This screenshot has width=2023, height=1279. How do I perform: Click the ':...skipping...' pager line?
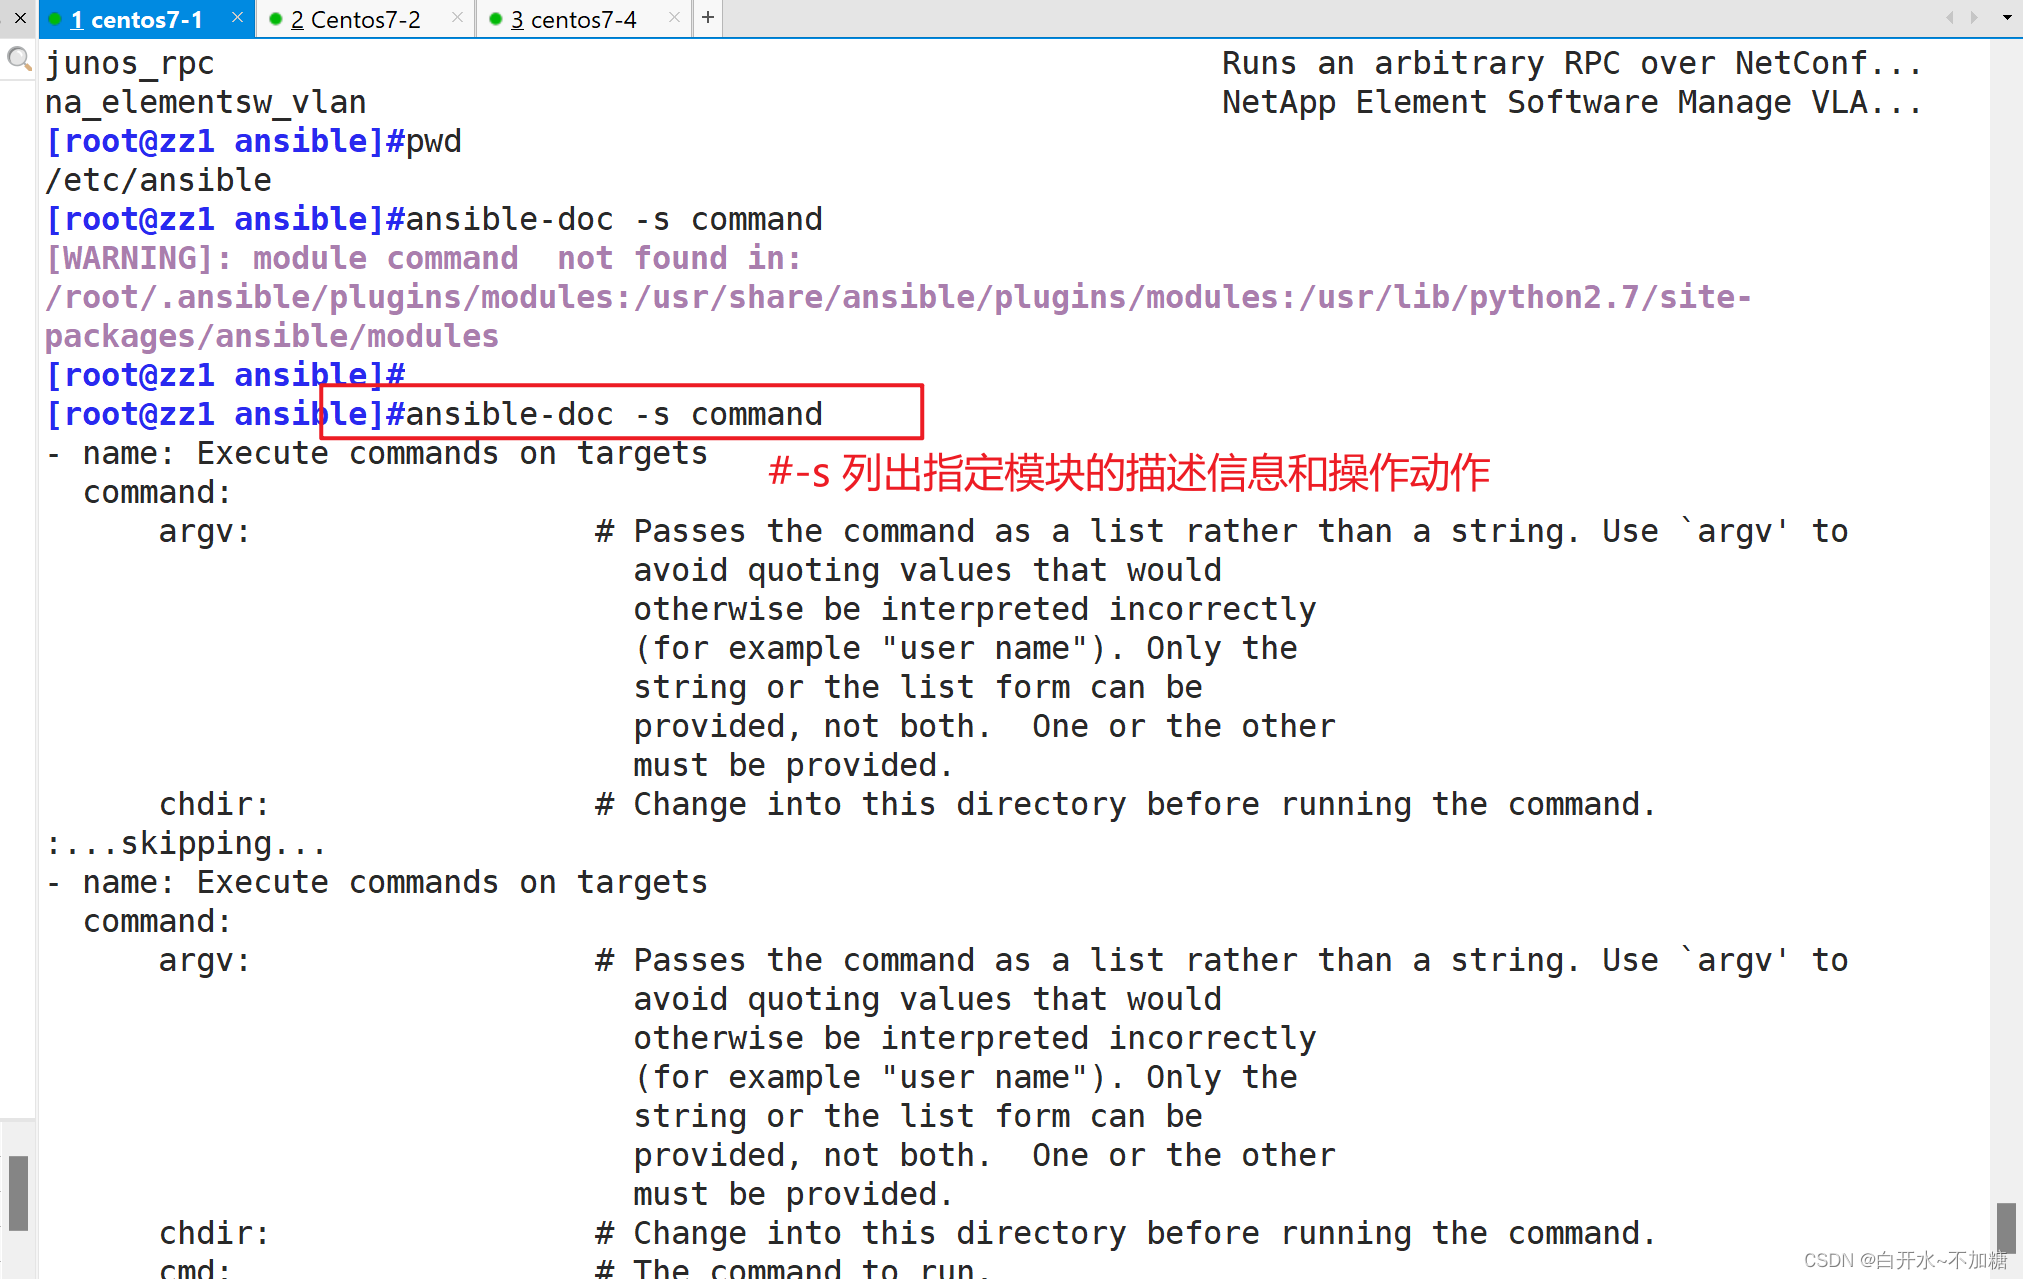(186, 843)
